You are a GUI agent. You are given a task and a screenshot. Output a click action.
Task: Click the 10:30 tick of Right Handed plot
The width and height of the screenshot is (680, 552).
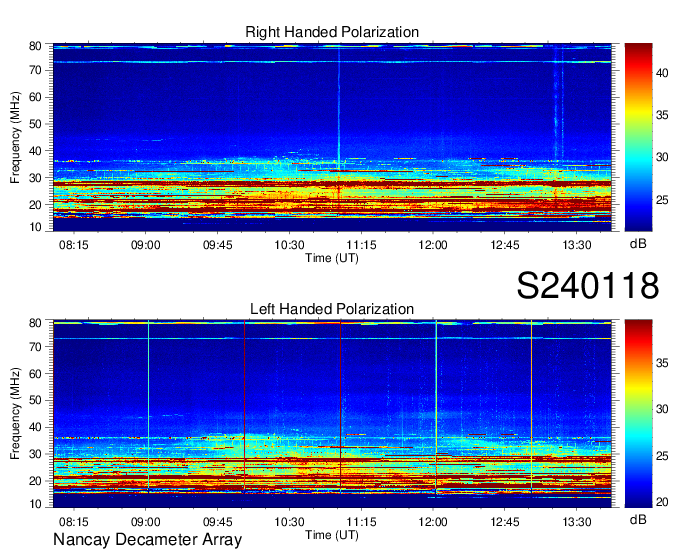[289, 245]
